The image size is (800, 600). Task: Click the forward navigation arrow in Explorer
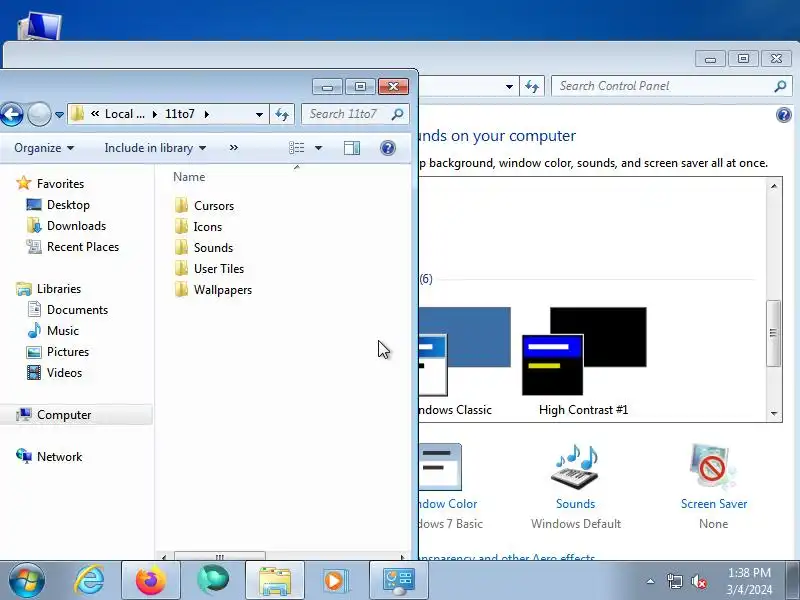click(x=39, y=114)
